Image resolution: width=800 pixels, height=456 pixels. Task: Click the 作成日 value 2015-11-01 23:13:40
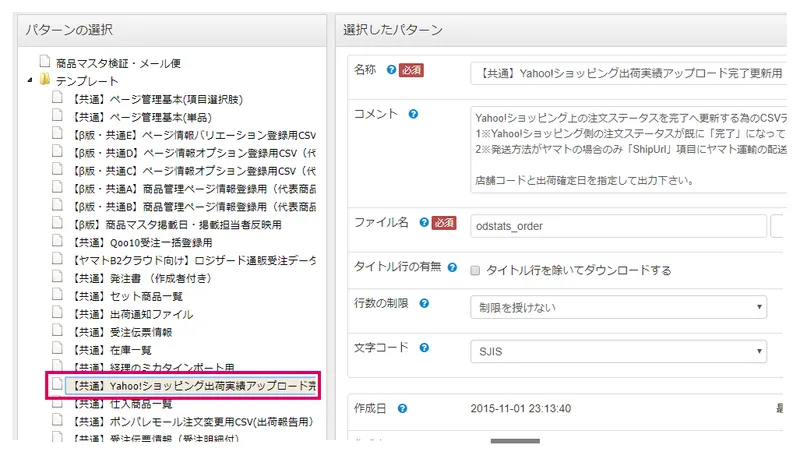click(520, 409)
